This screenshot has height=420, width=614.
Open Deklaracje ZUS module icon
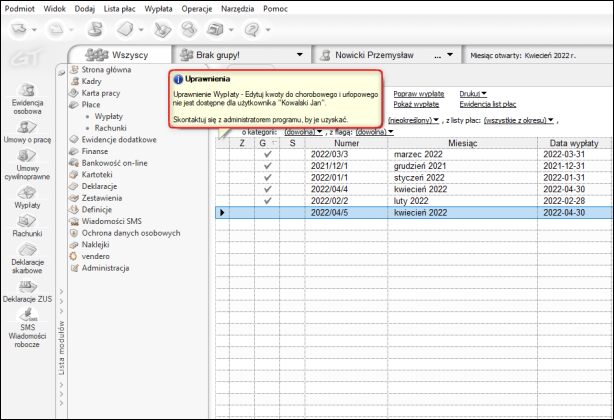click(x=27, y=292)
